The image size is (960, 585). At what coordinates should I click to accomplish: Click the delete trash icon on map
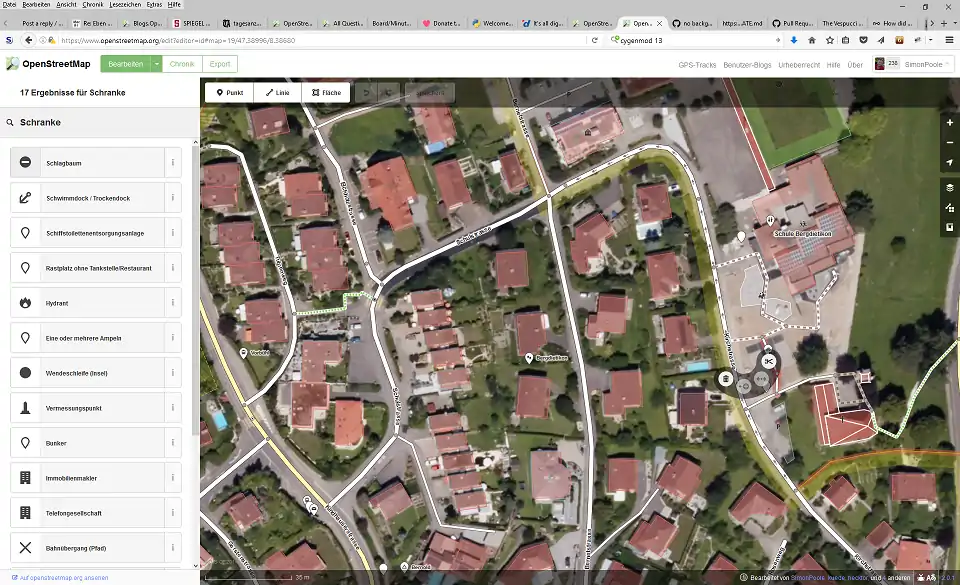pyautogui.click(x=725, y=379)
